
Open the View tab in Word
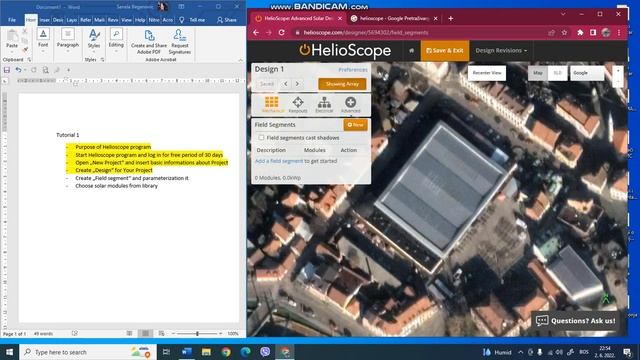pyautogui.click(x=127, y=20)
